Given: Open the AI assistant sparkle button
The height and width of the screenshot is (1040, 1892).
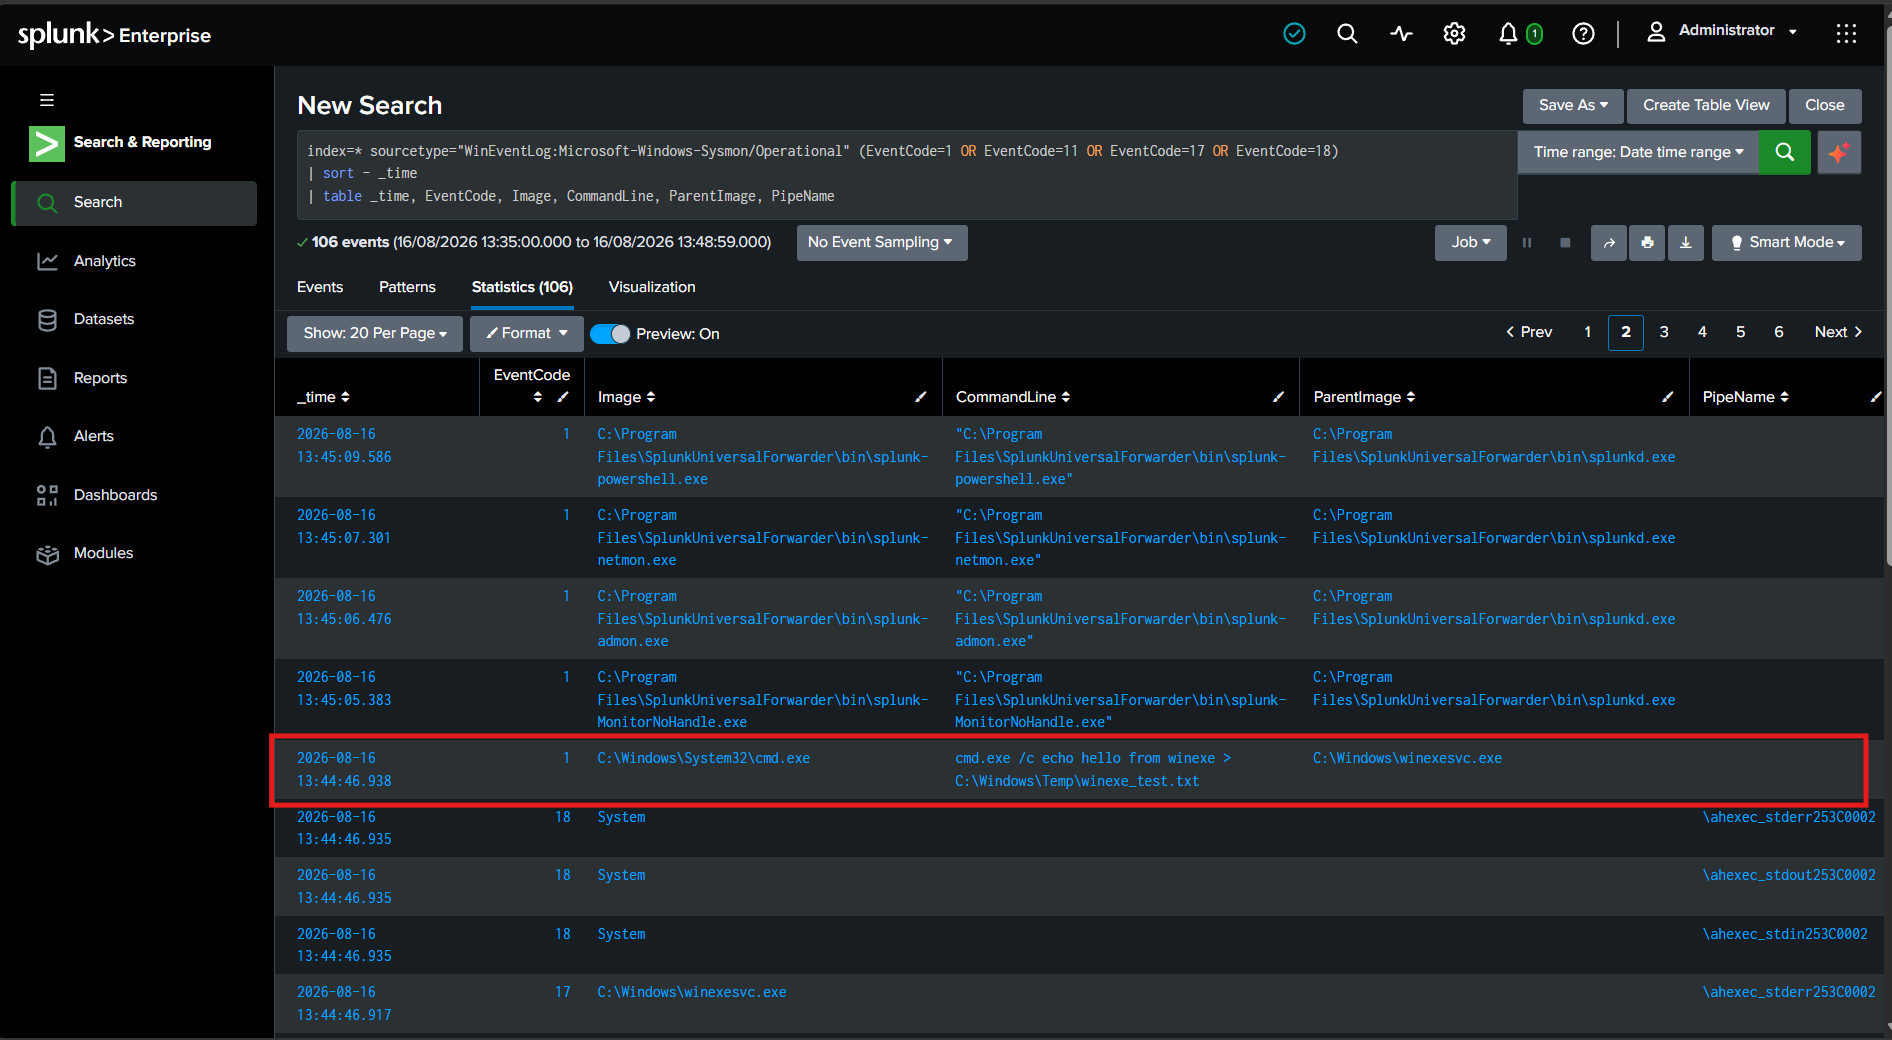Looking at the screenshot, I should 1839,152.
